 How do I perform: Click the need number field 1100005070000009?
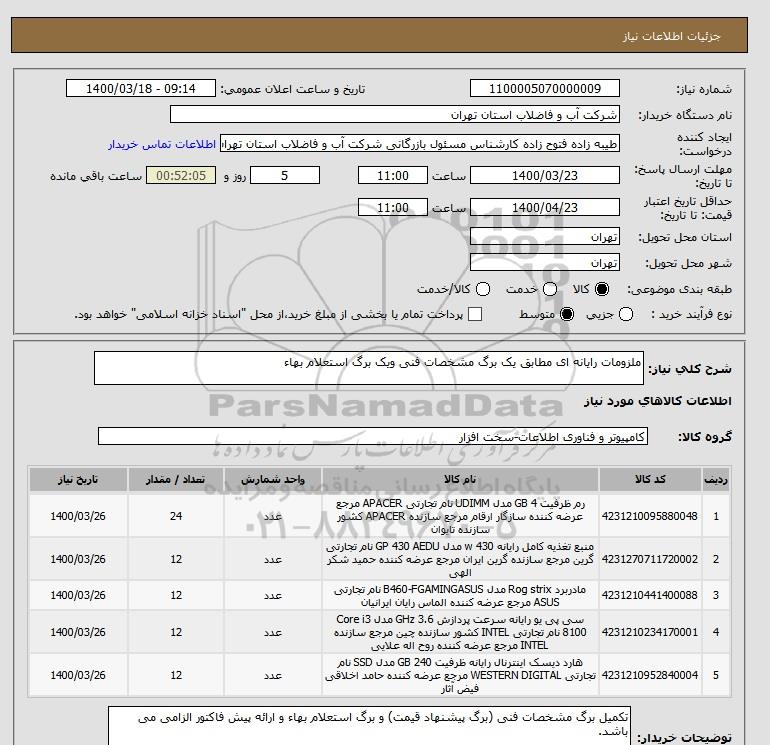tap(545, 88)
